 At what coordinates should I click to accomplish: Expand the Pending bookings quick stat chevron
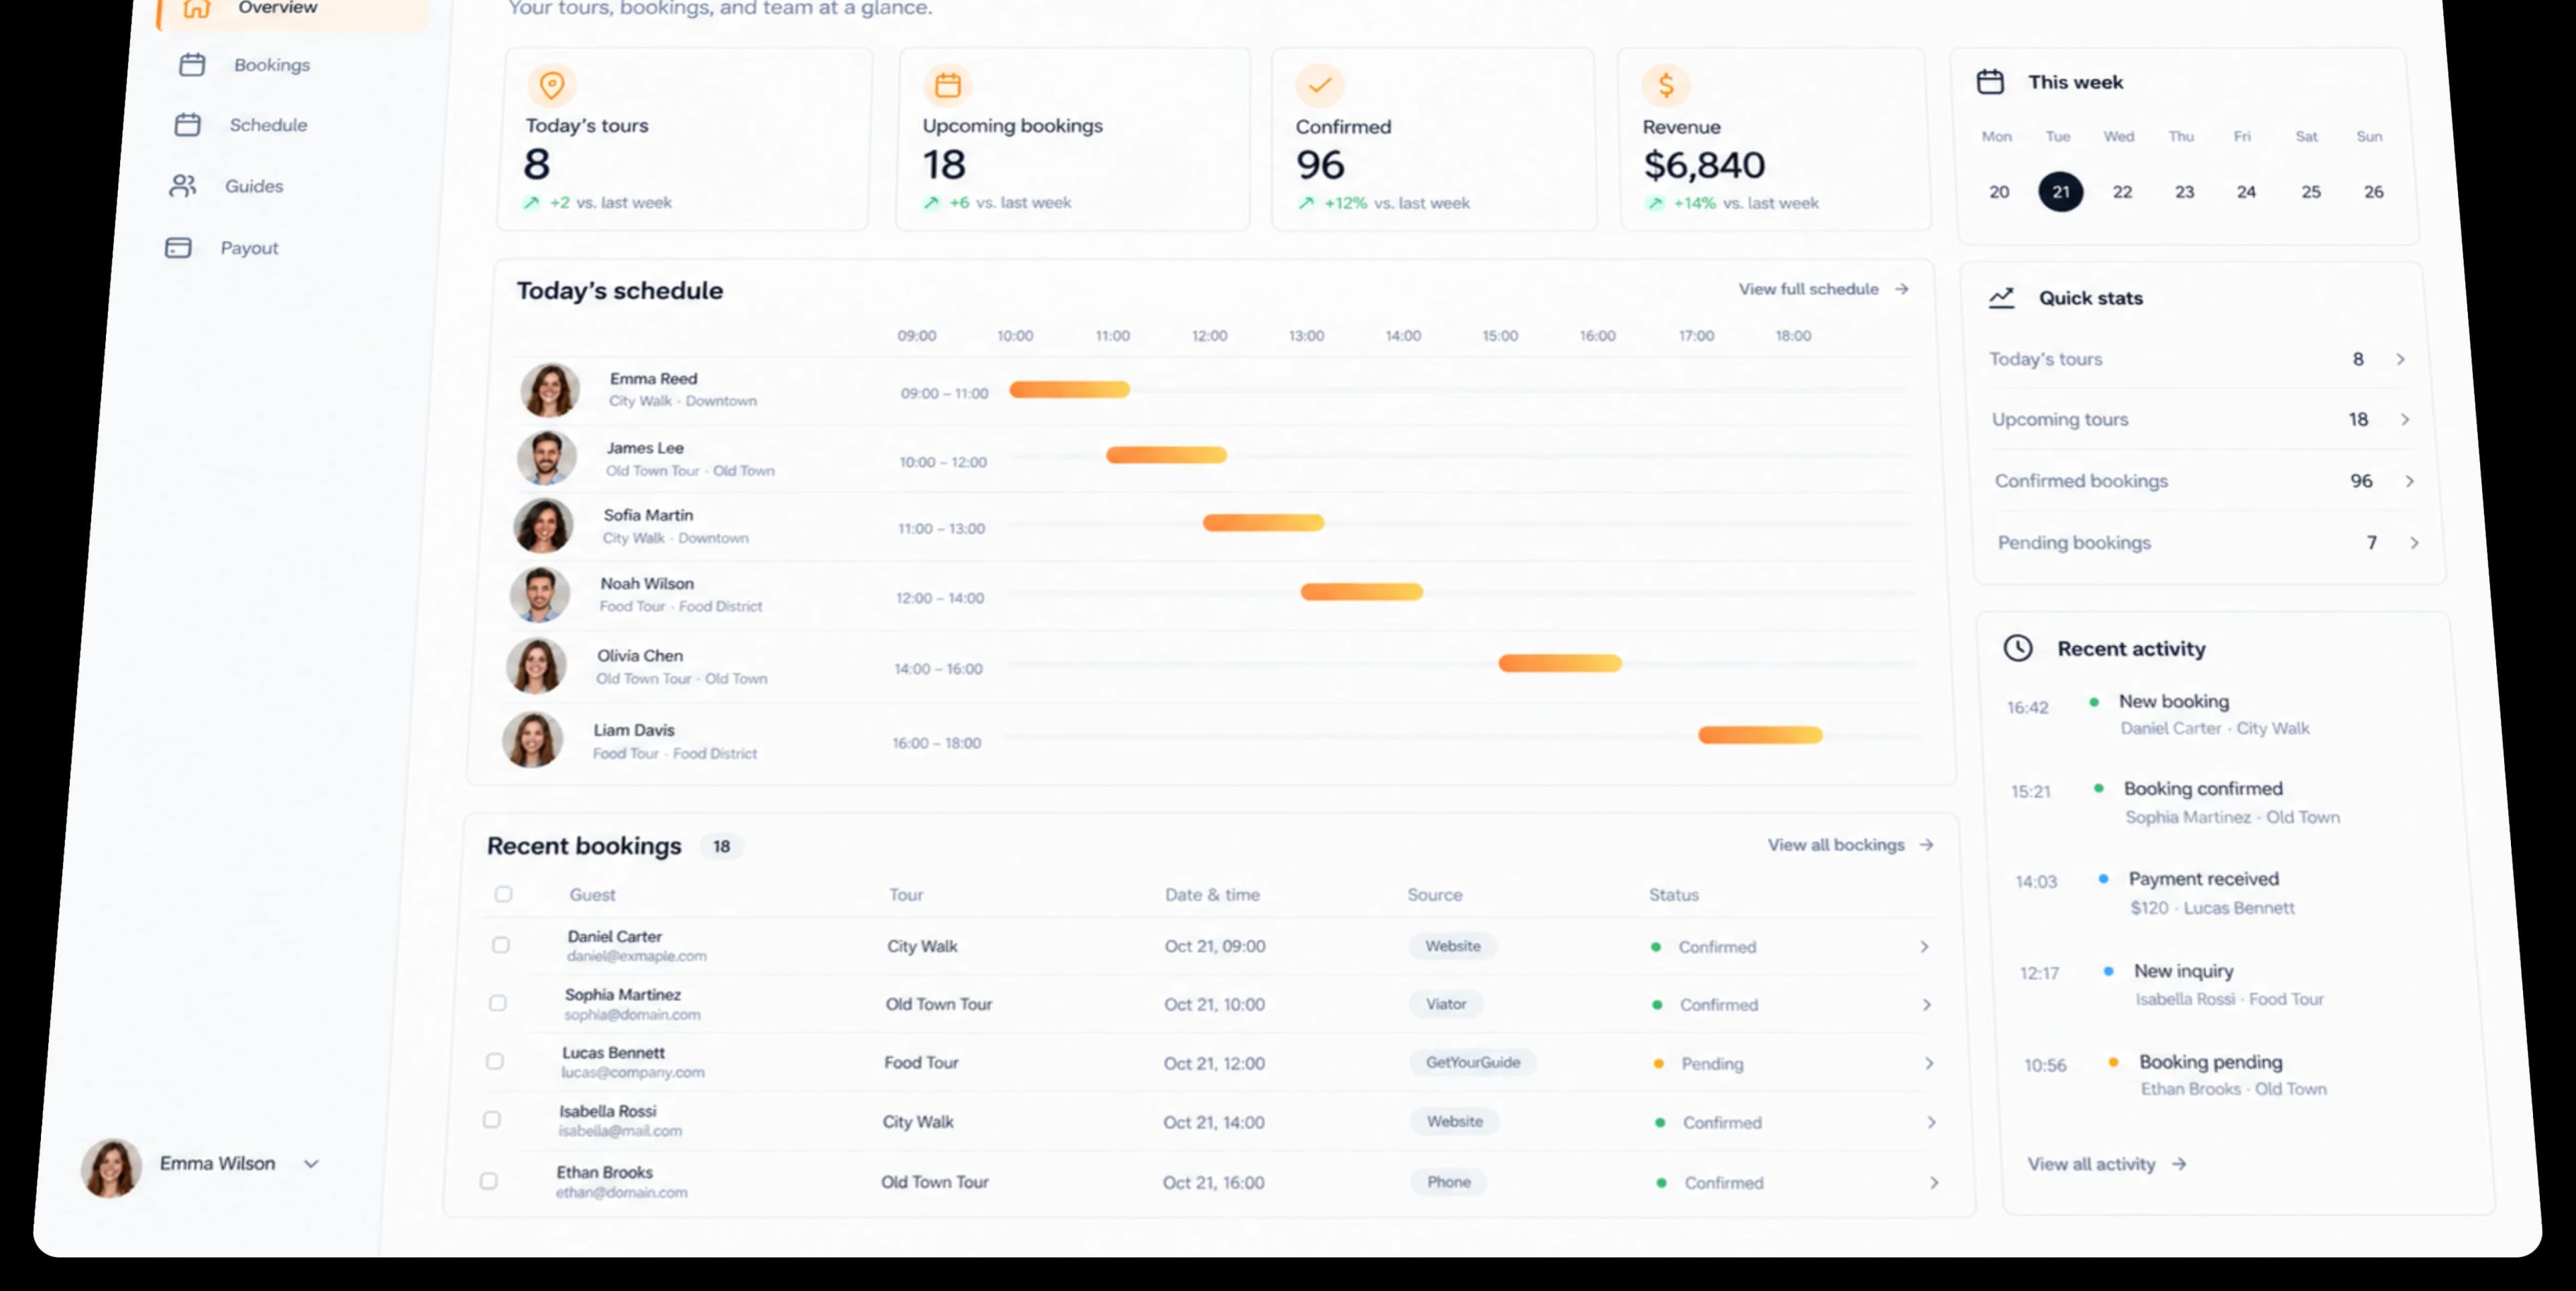tap(2414, 543)
